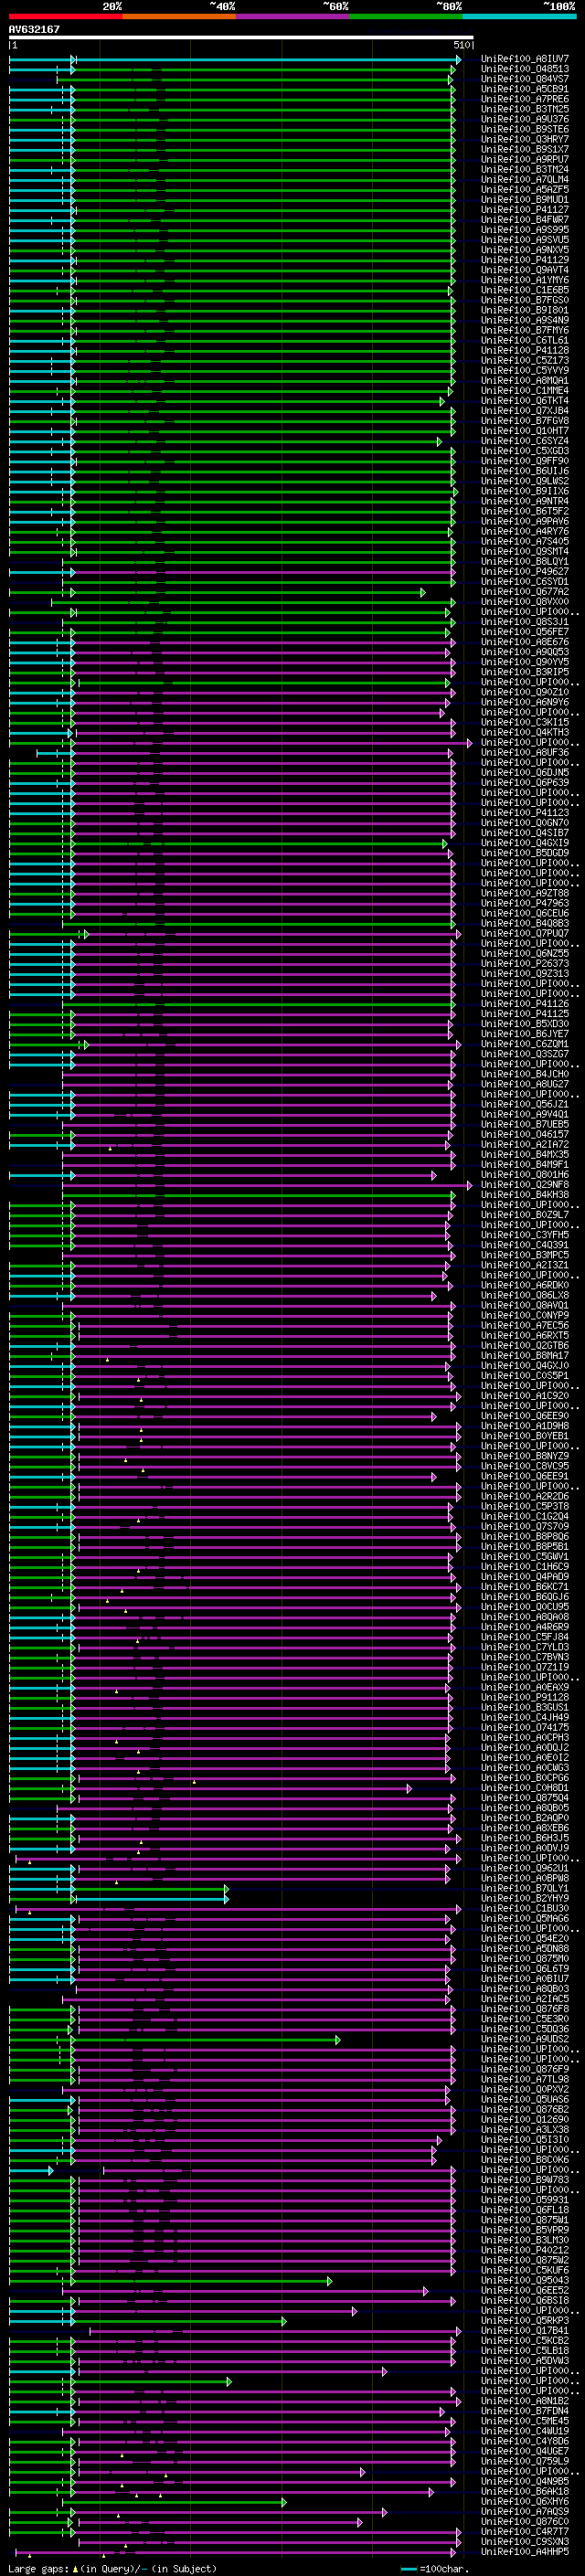Image resolution: width=585 pixels, height=2576 pixels.
Task: Select the UniRef100_A1D9H8 label
Action: click(x=524, y=1425)
